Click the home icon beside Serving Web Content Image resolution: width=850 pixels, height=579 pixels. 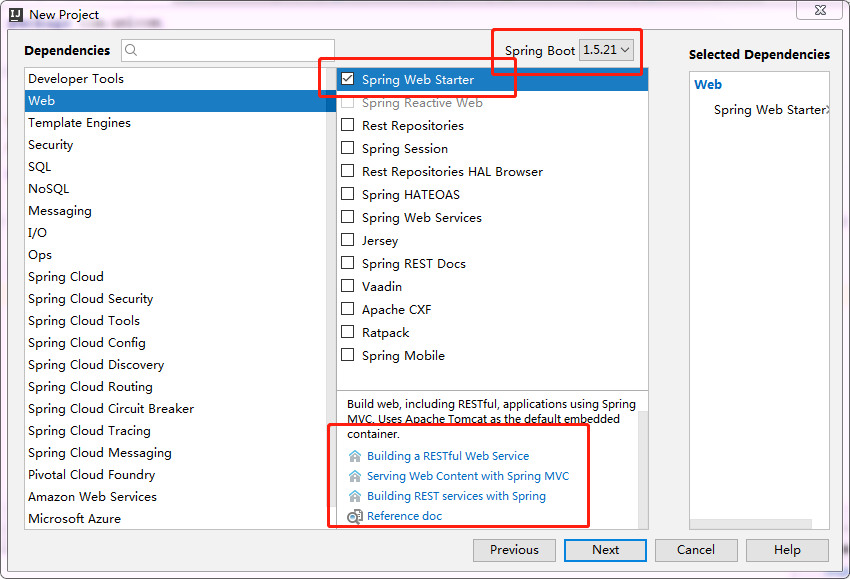point(355,476)
